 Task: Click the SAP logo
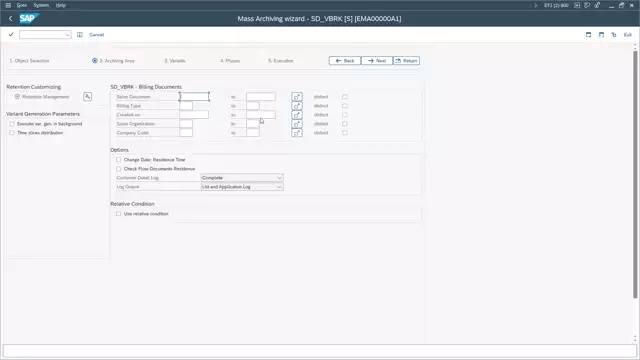28,18
